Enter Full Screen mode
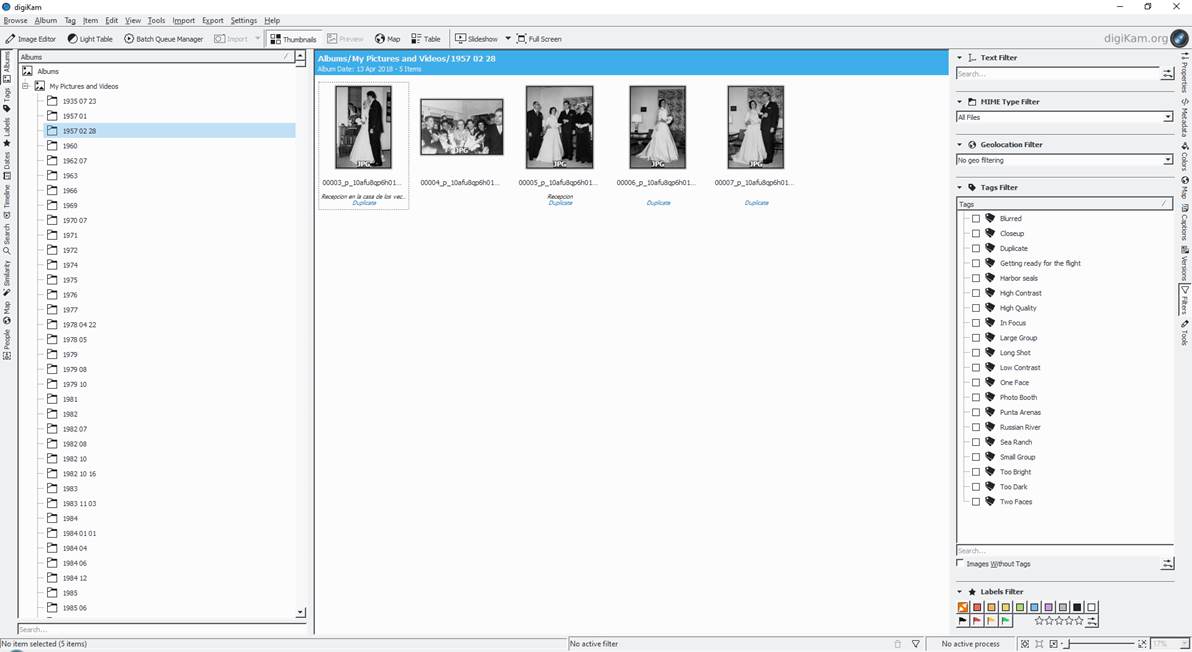1192x652 pixels. [539, 39]
